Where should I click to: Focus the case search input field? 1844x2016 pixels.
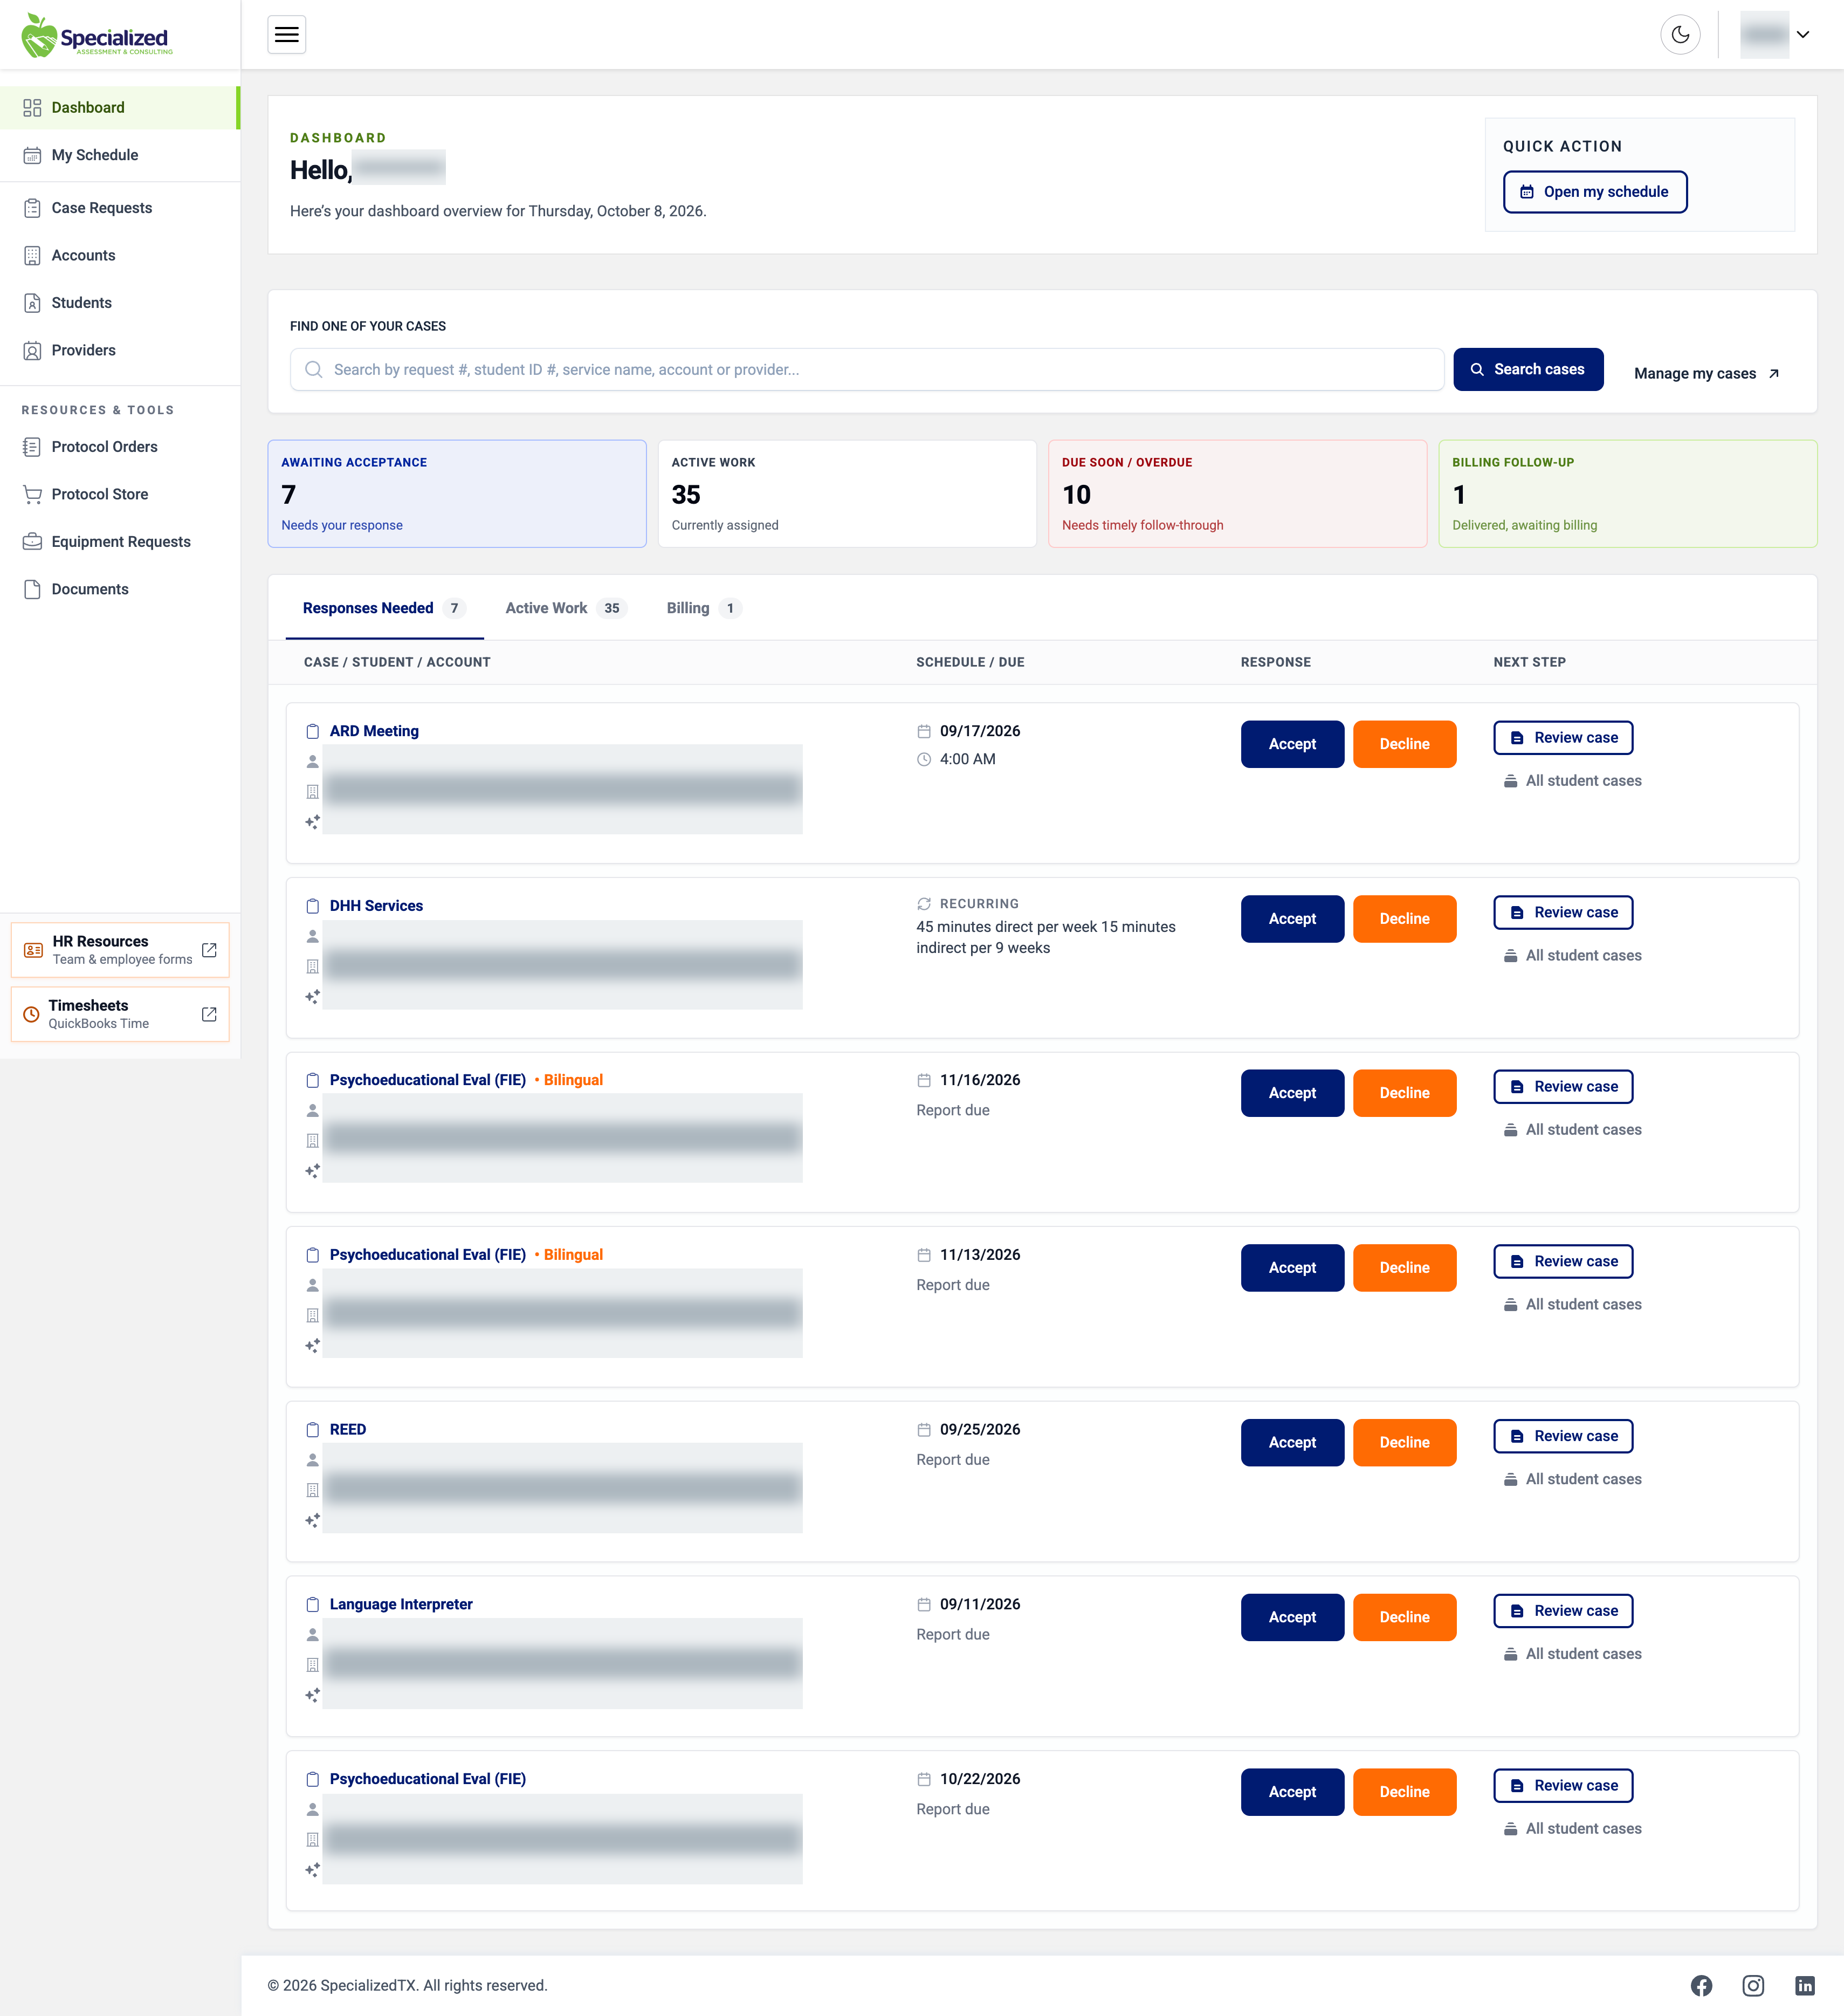[866, 369]
